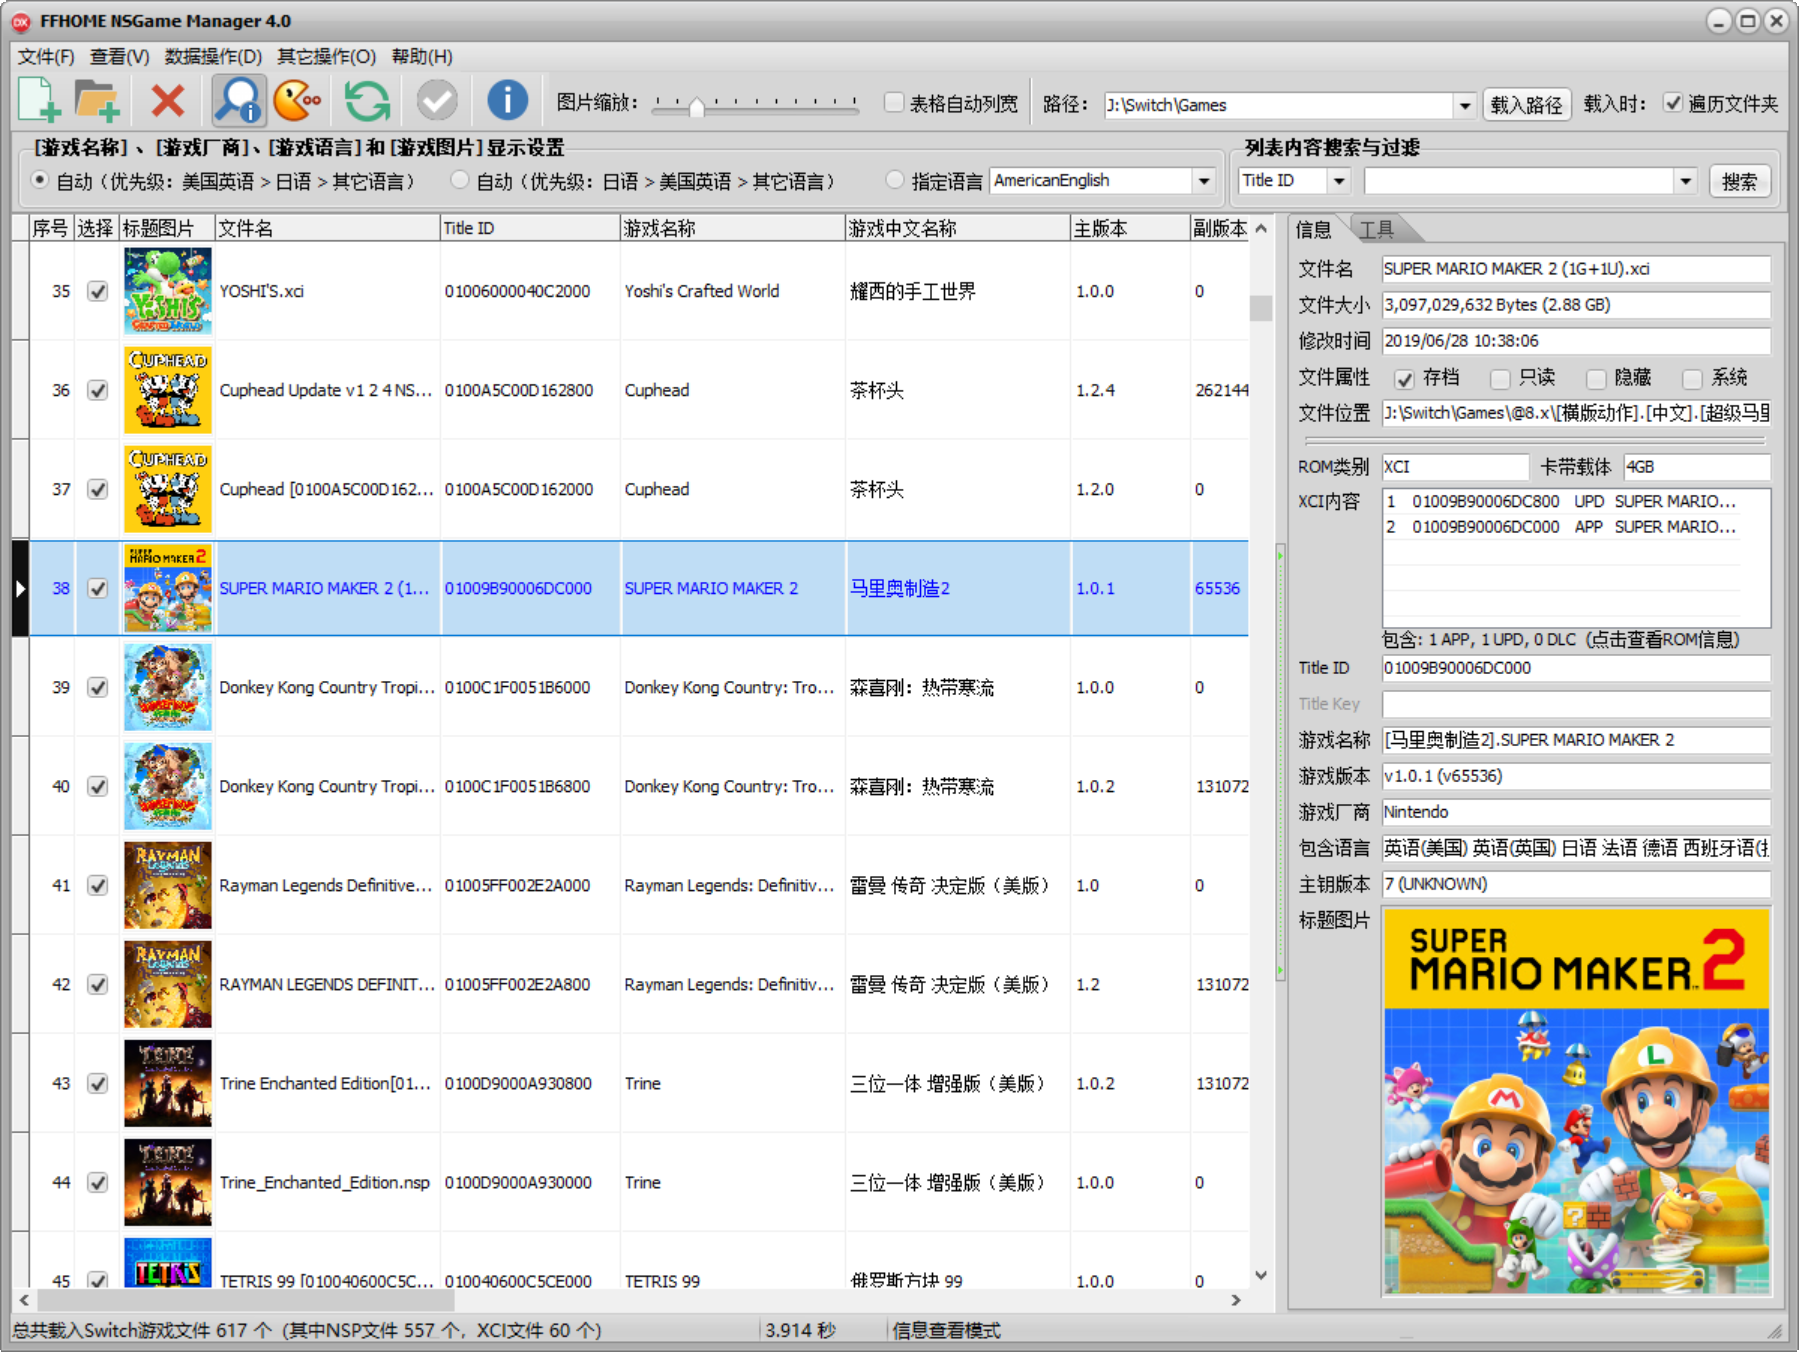Click the 主版本 column header
Viewport: 1799px width, 1352px height.
coord(1130,229)
